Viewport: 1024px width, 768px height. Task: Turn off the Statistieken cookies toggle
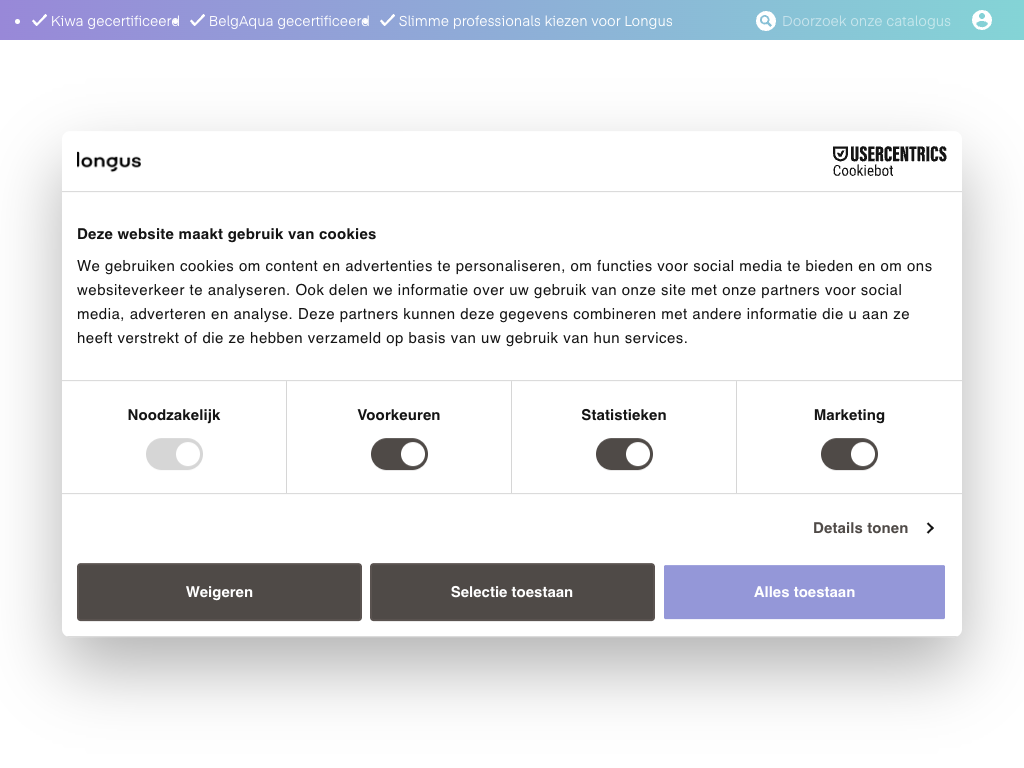624,455
